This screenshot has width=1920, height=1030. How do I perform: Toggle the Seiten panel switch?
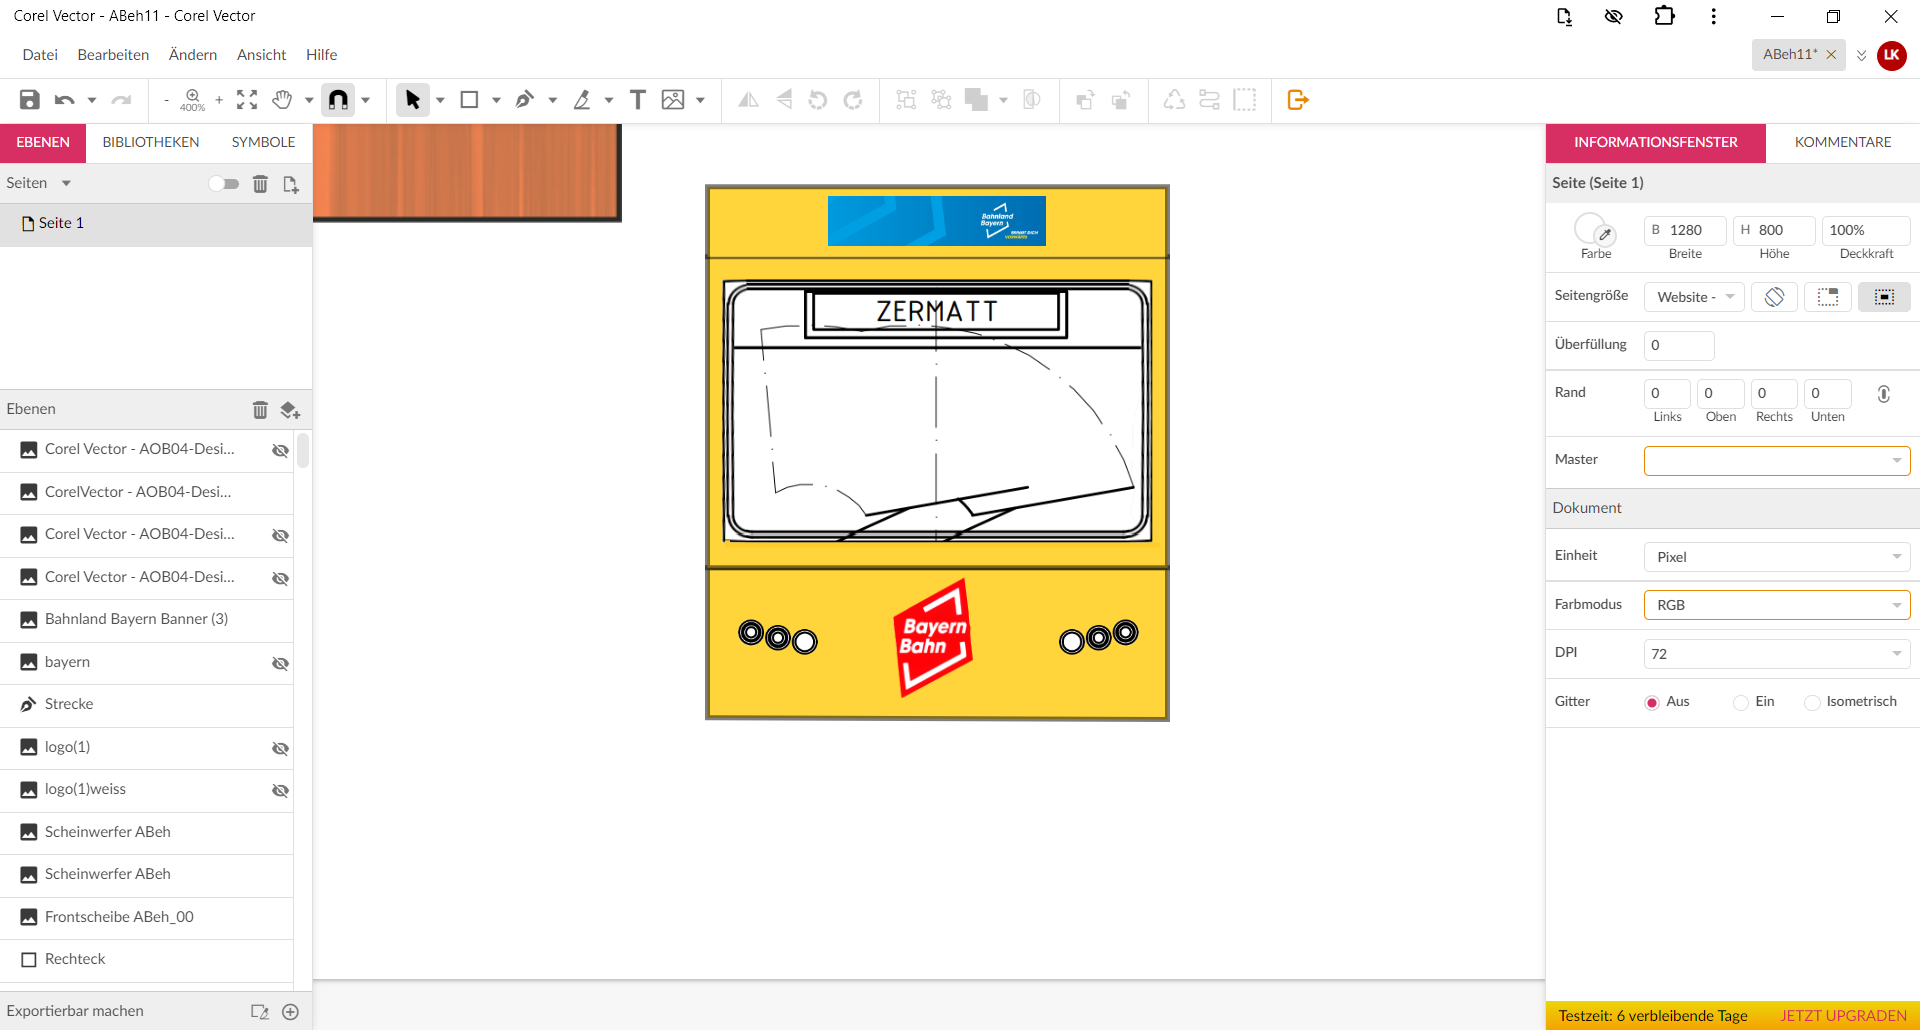point(224,184)
